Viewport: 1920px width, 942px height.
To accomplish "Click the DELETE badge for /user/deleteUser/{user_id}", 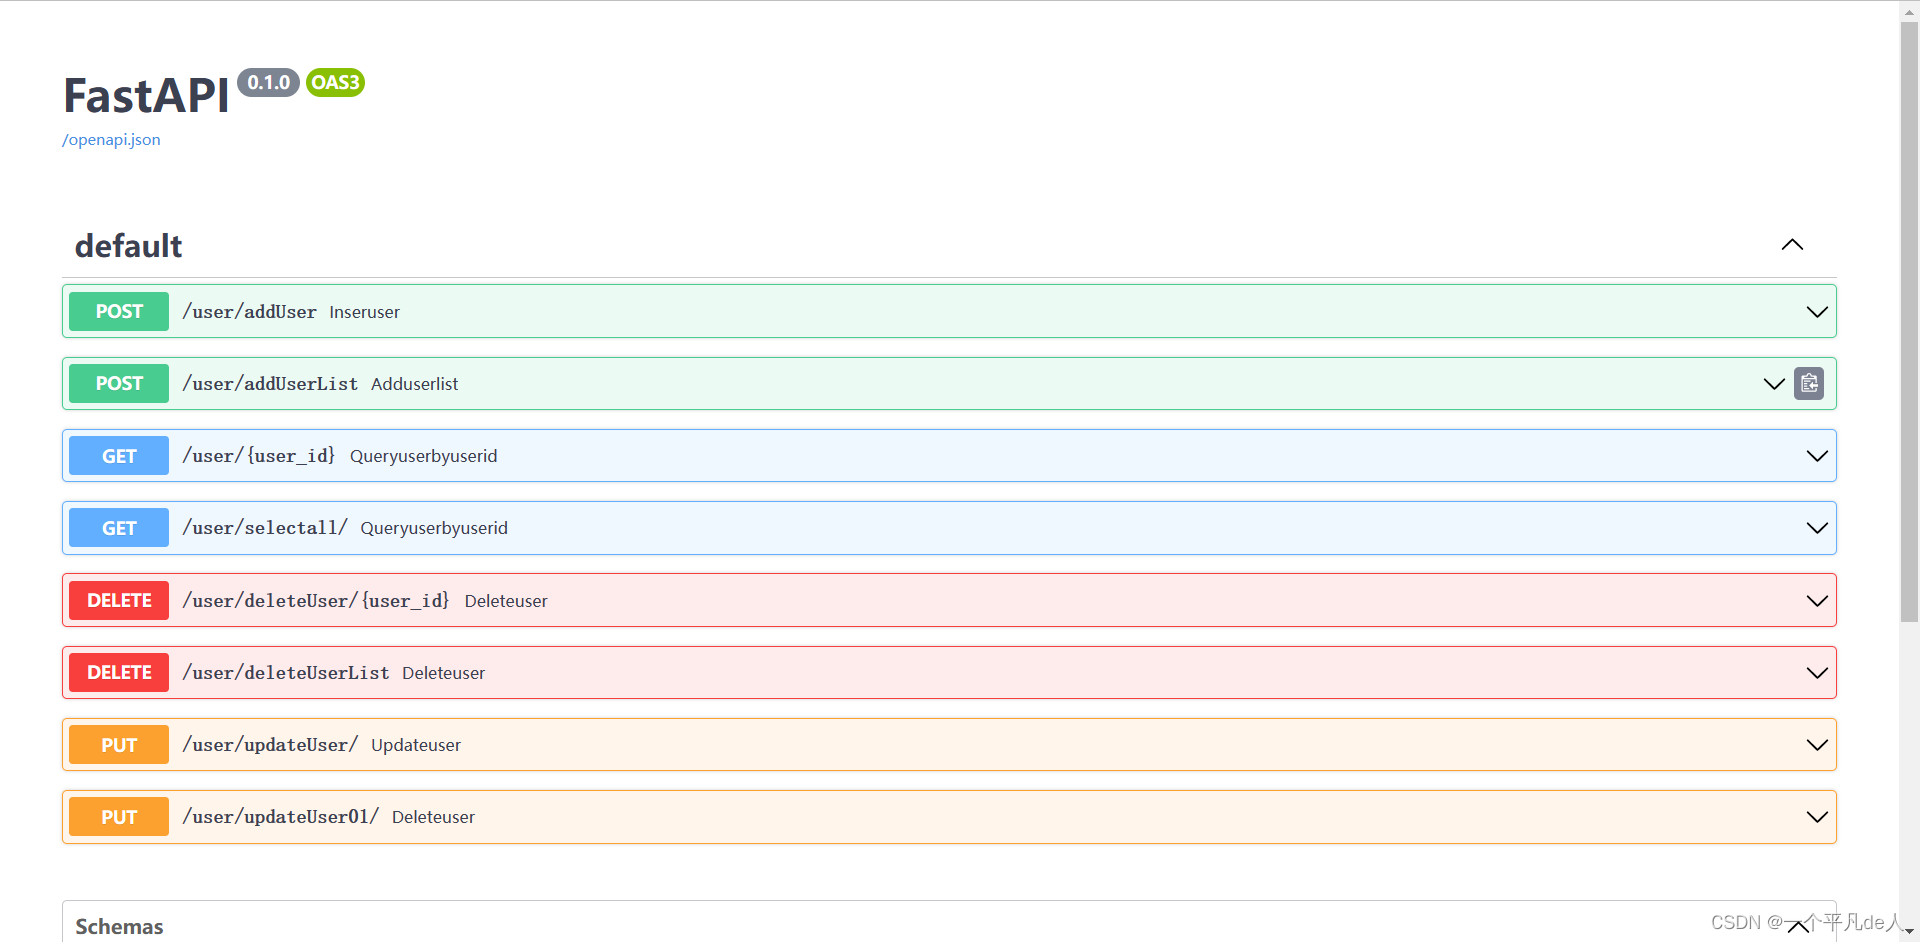I will point(119,601).
